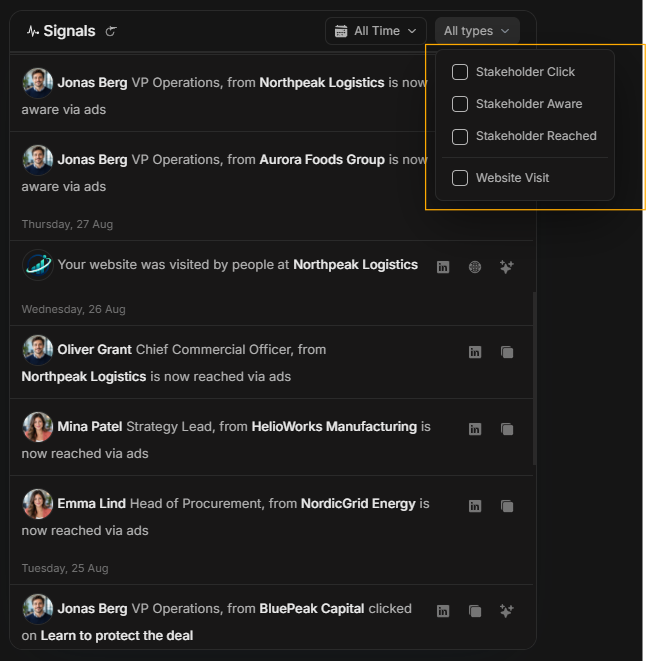This screenshot has height=661, width=646.
Task: Click sparkle AI icon on website visit row
Action: click(506, 267)
